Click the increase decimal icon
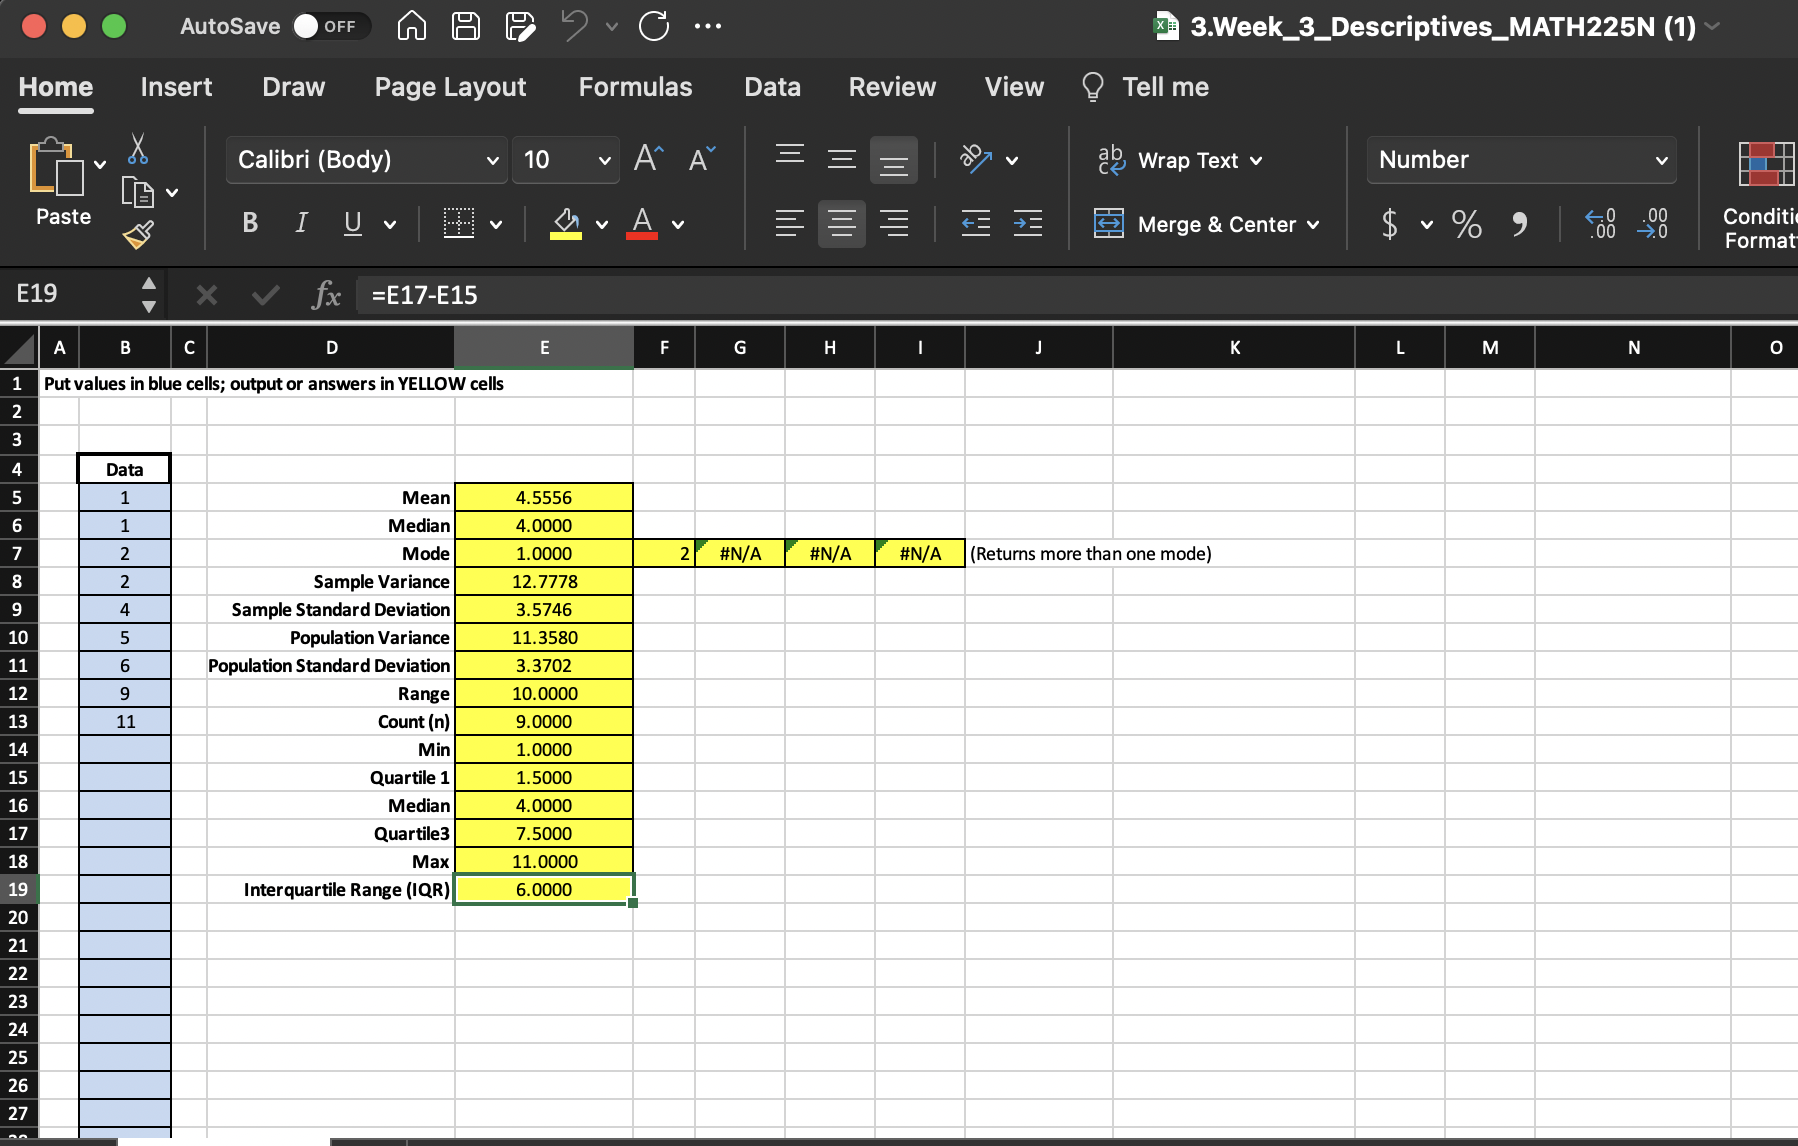Image resolution: width=1798 pixels, height=1146 pixels. (1601, 224)
